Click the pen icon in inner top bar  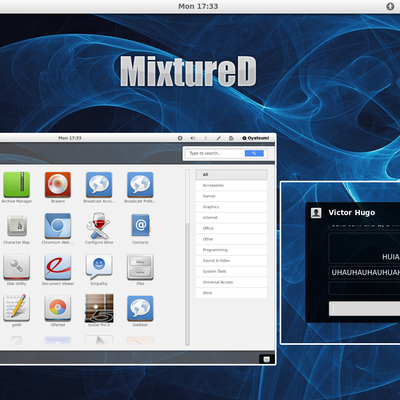219,138
